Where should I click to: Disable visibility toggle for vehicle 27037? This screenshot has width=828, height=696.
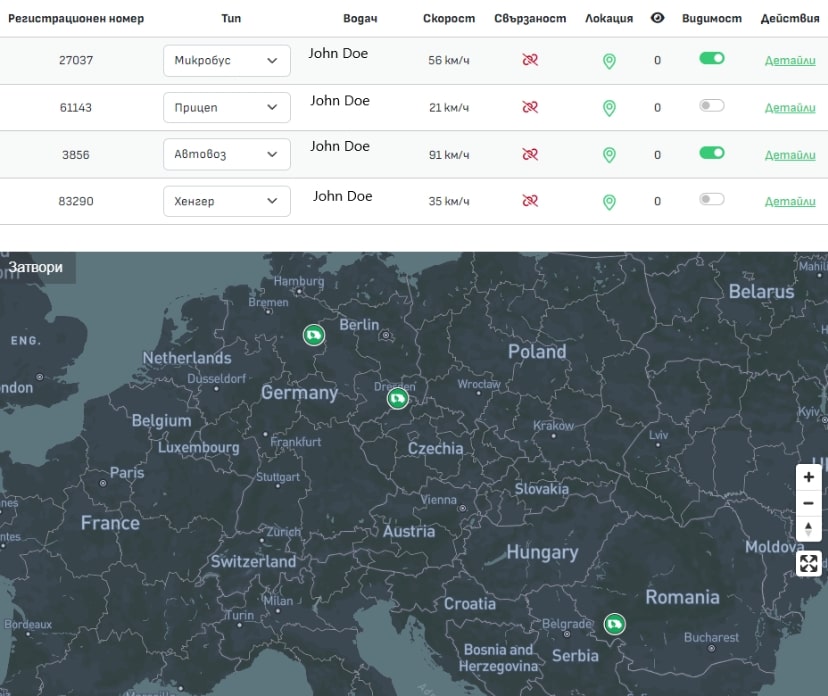pos(711,59)
